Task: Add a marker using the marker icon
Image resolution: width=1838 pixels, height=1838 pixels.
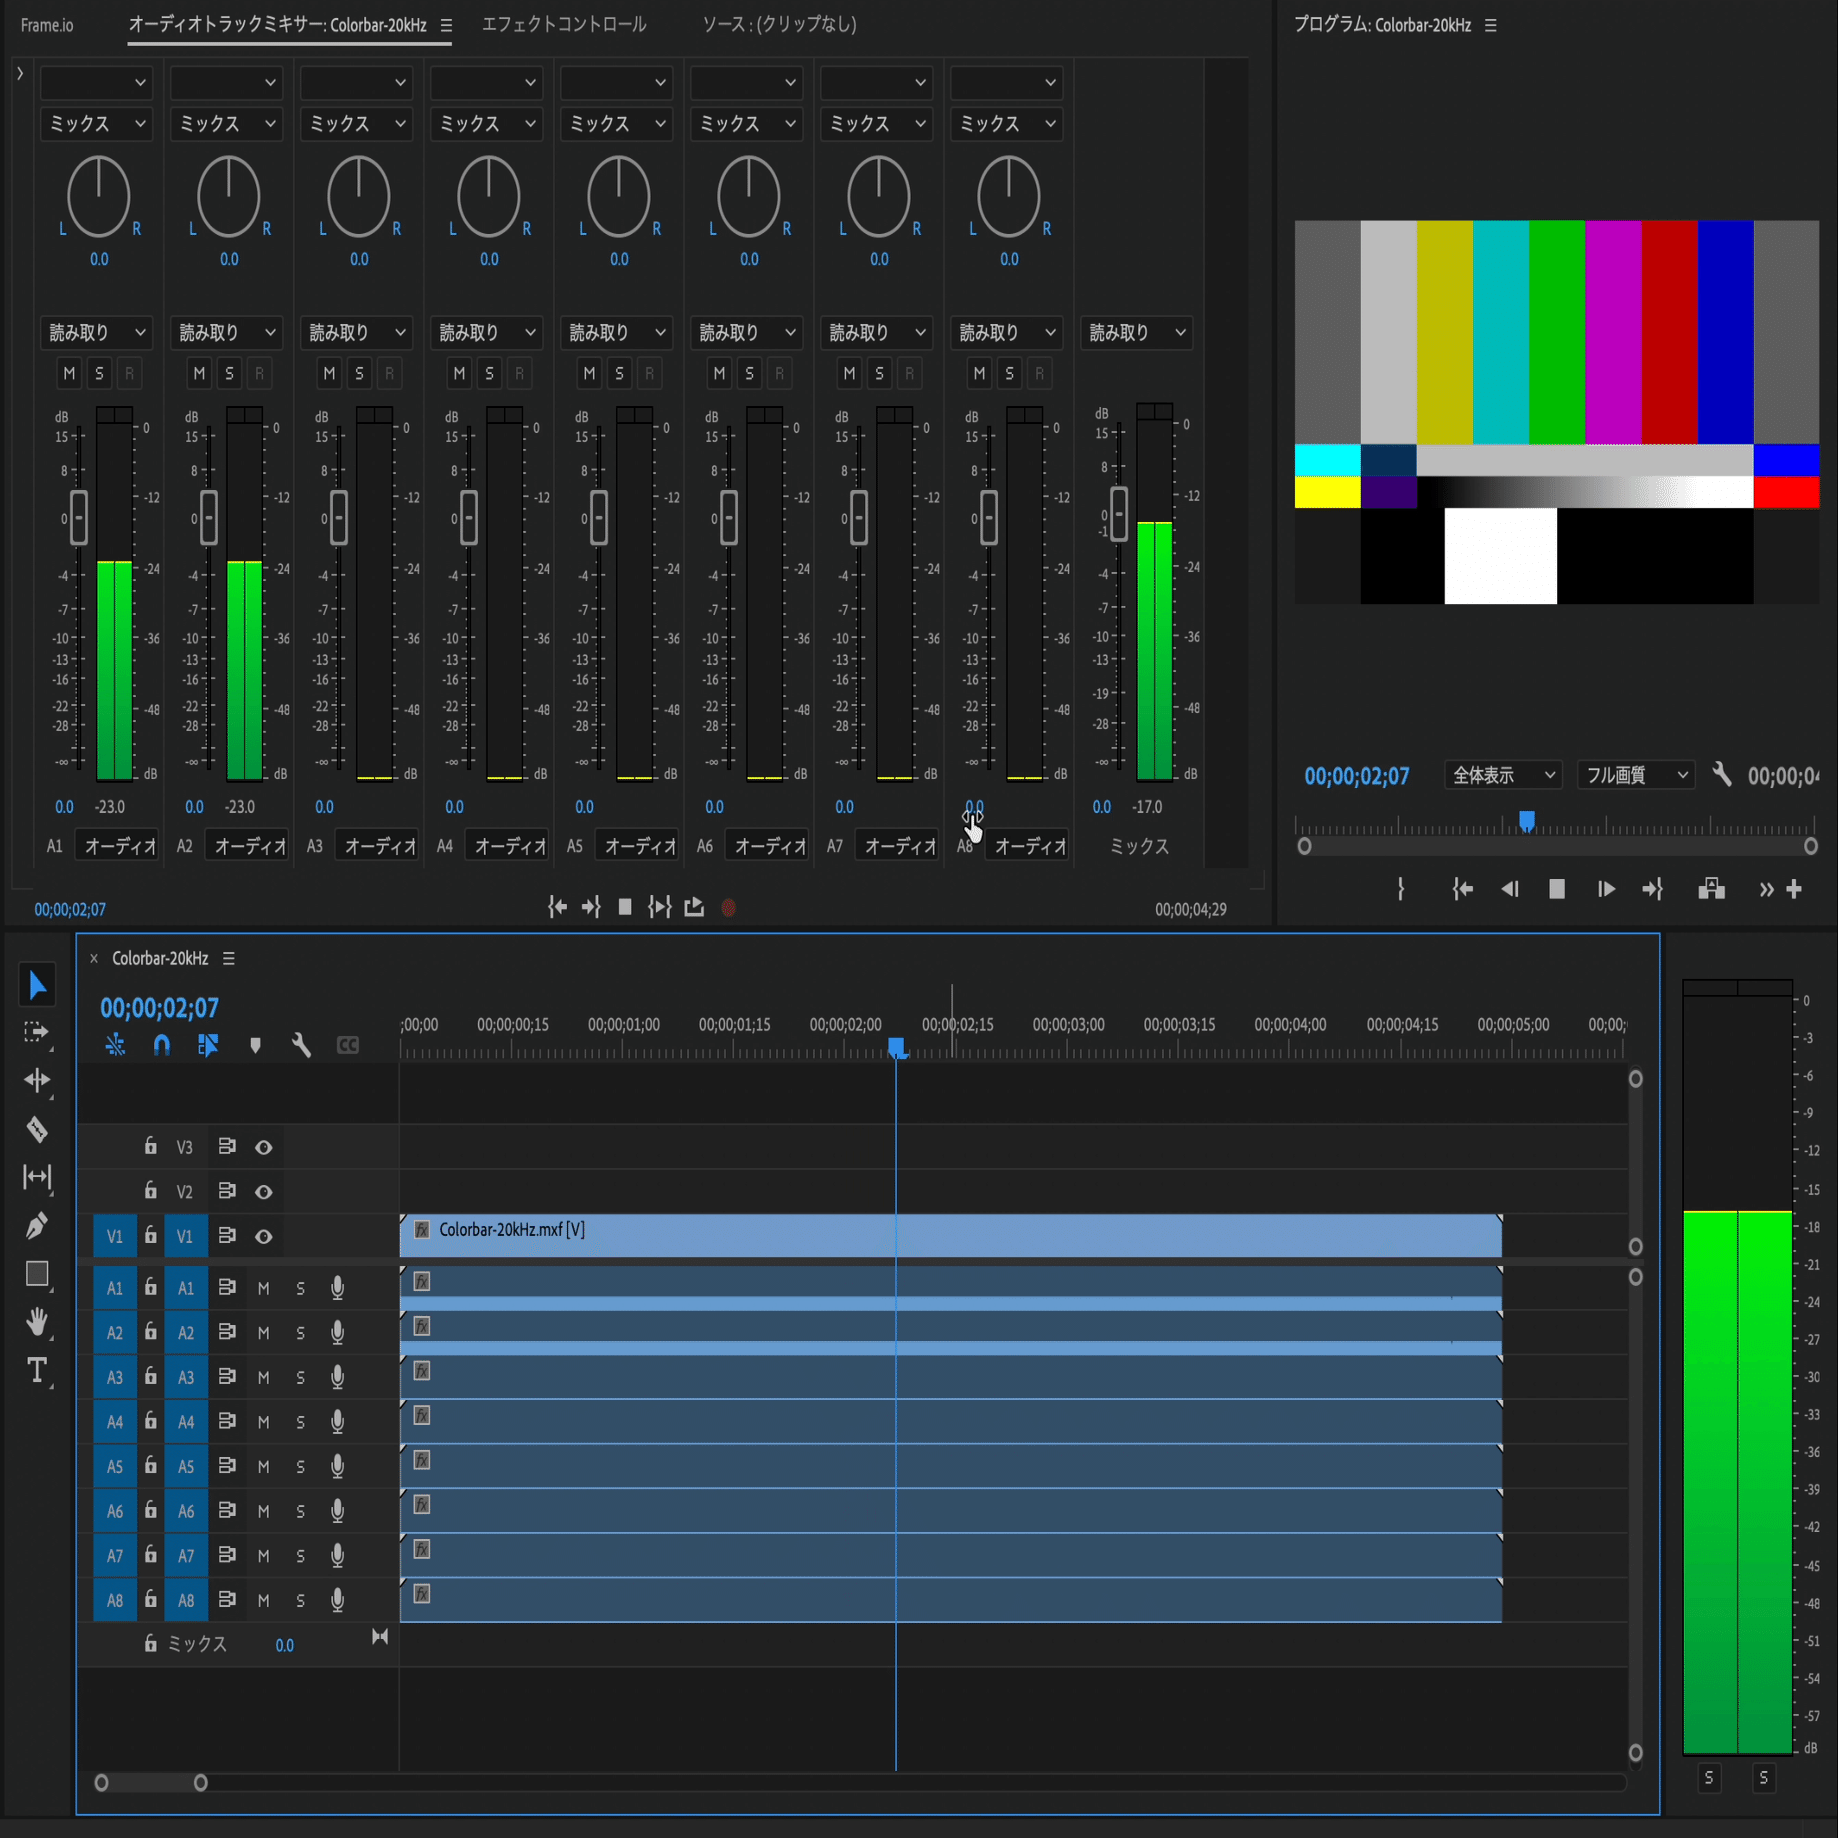Action: click(256, 1045)
